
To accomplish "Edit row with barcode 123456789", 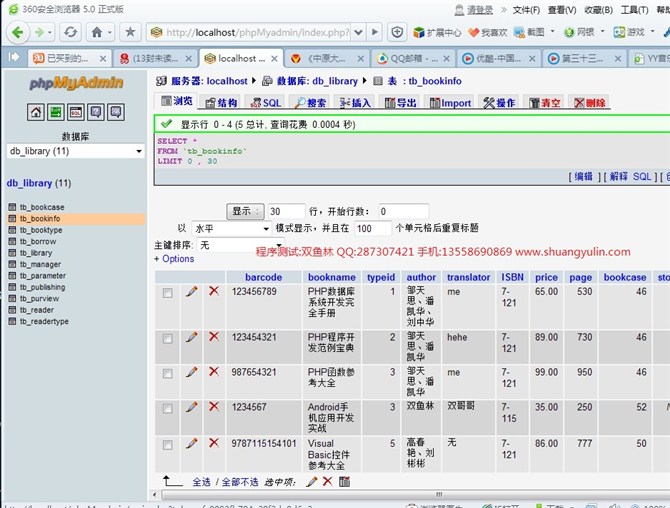I will (191, 292).
